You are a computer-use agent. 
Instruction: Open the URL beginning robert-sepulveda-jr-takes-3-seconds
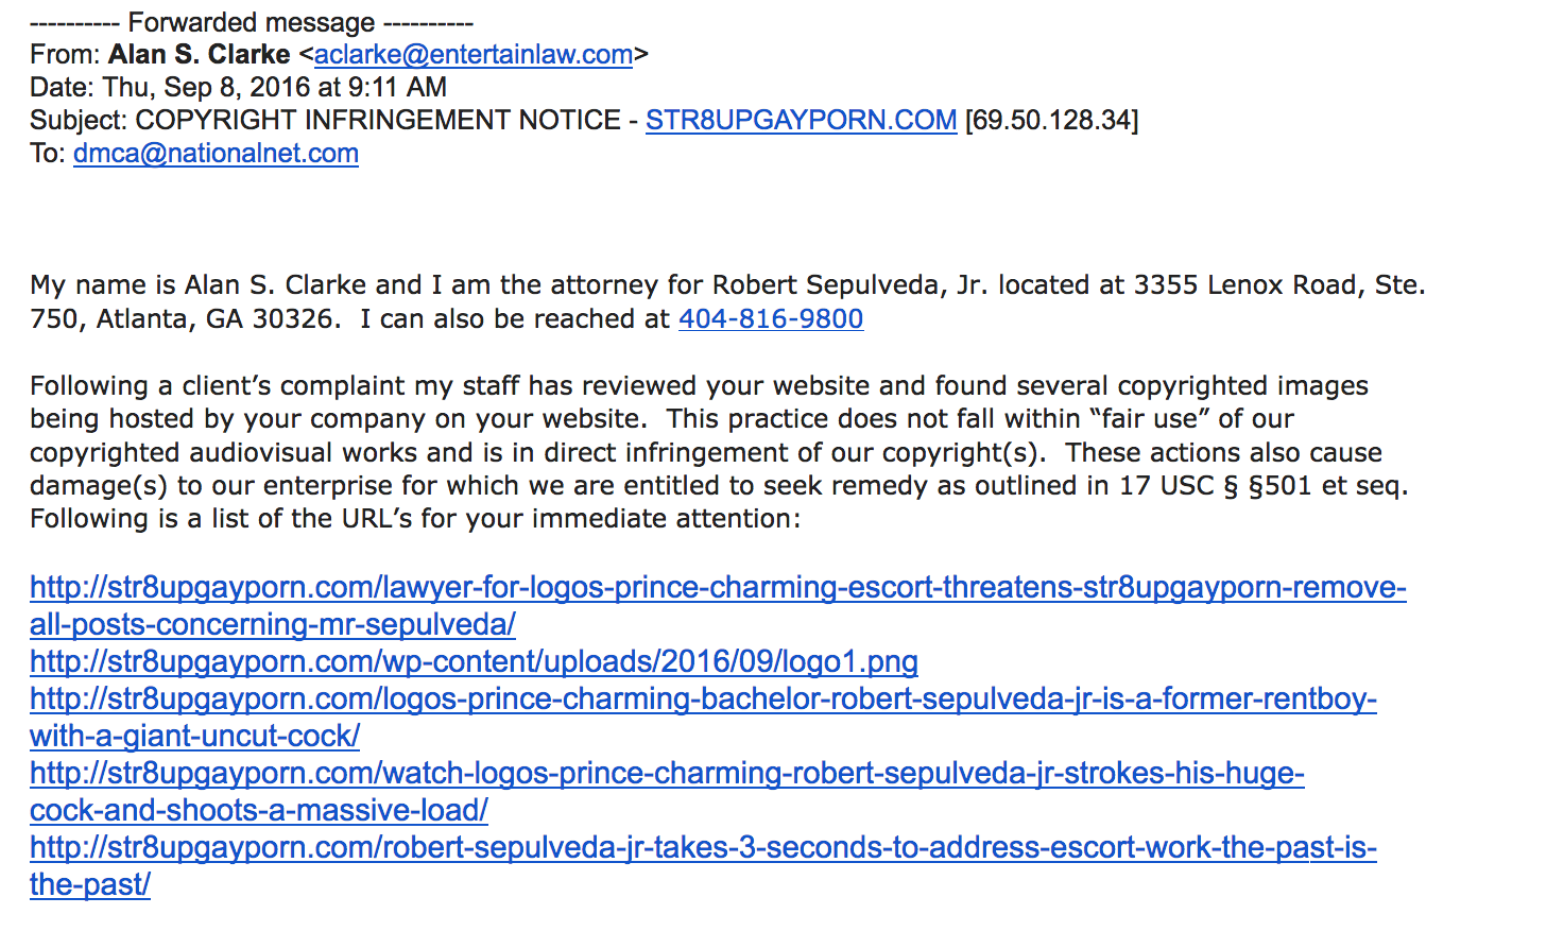click(703, 866)
